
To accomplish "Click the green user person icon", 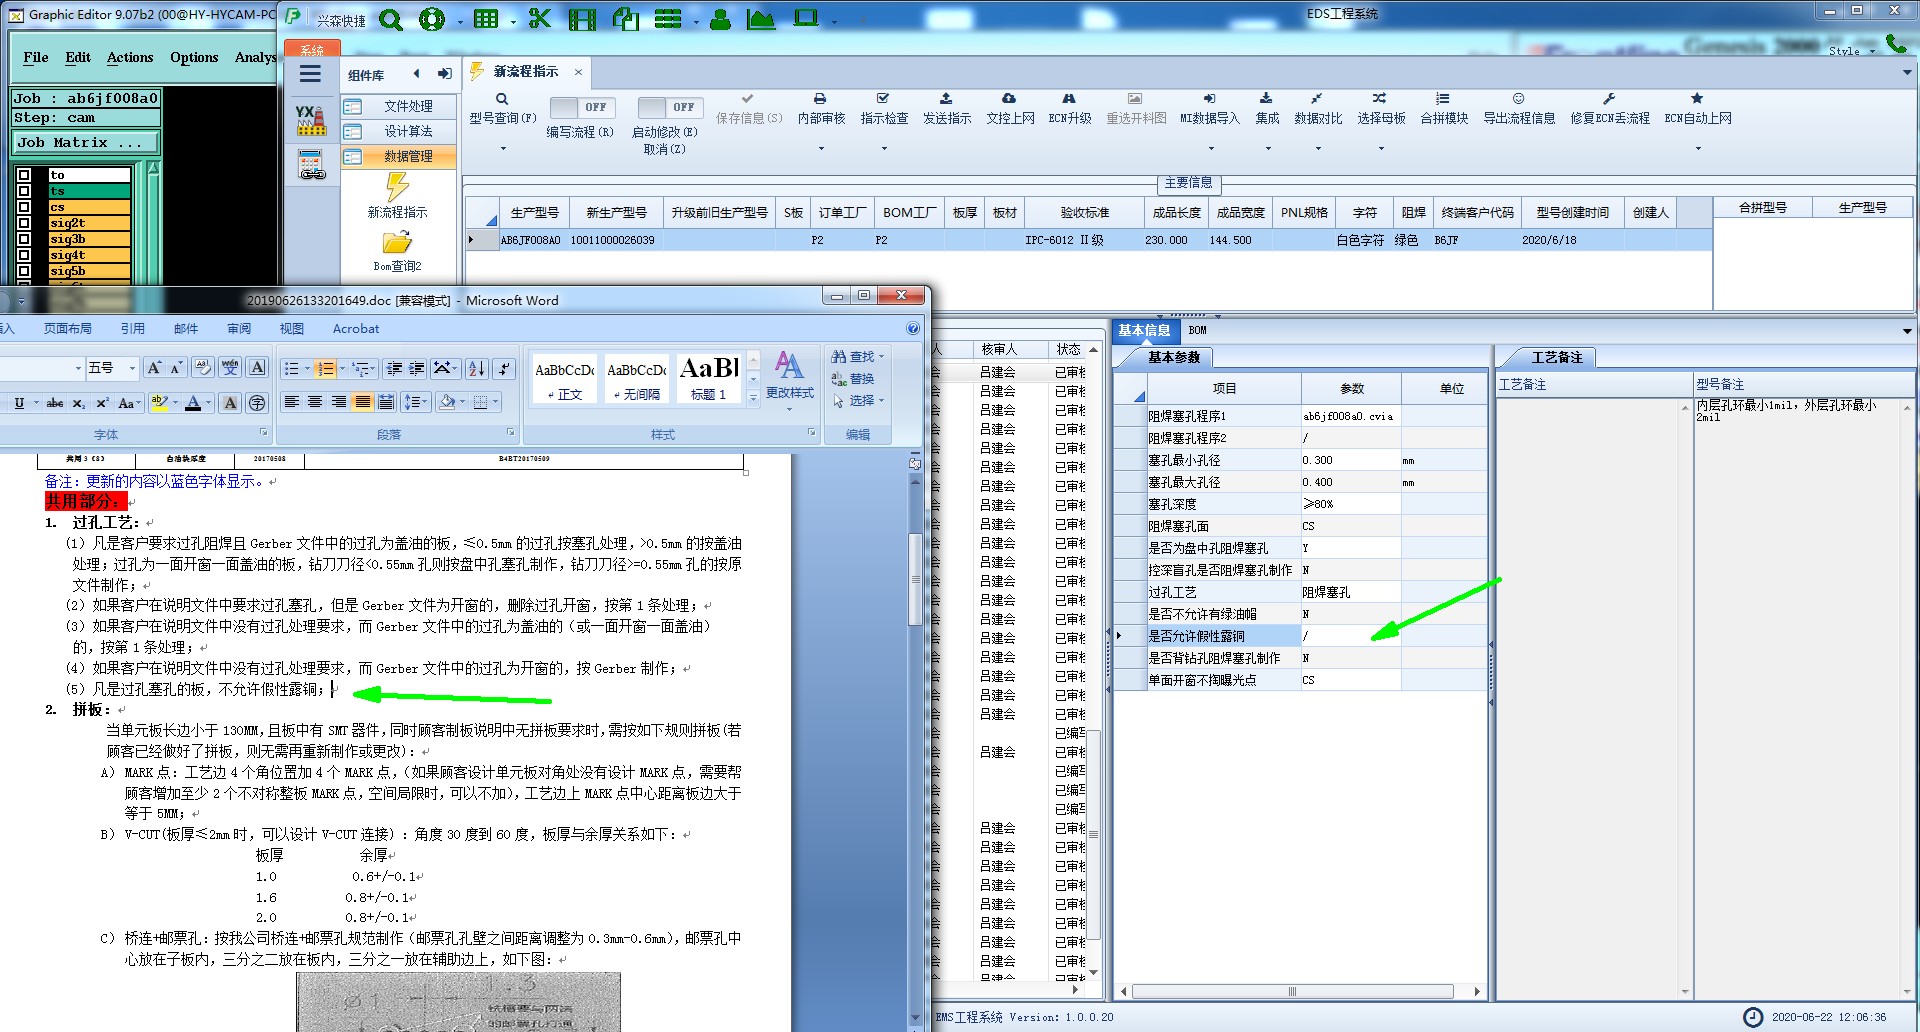I will [720, 19].
